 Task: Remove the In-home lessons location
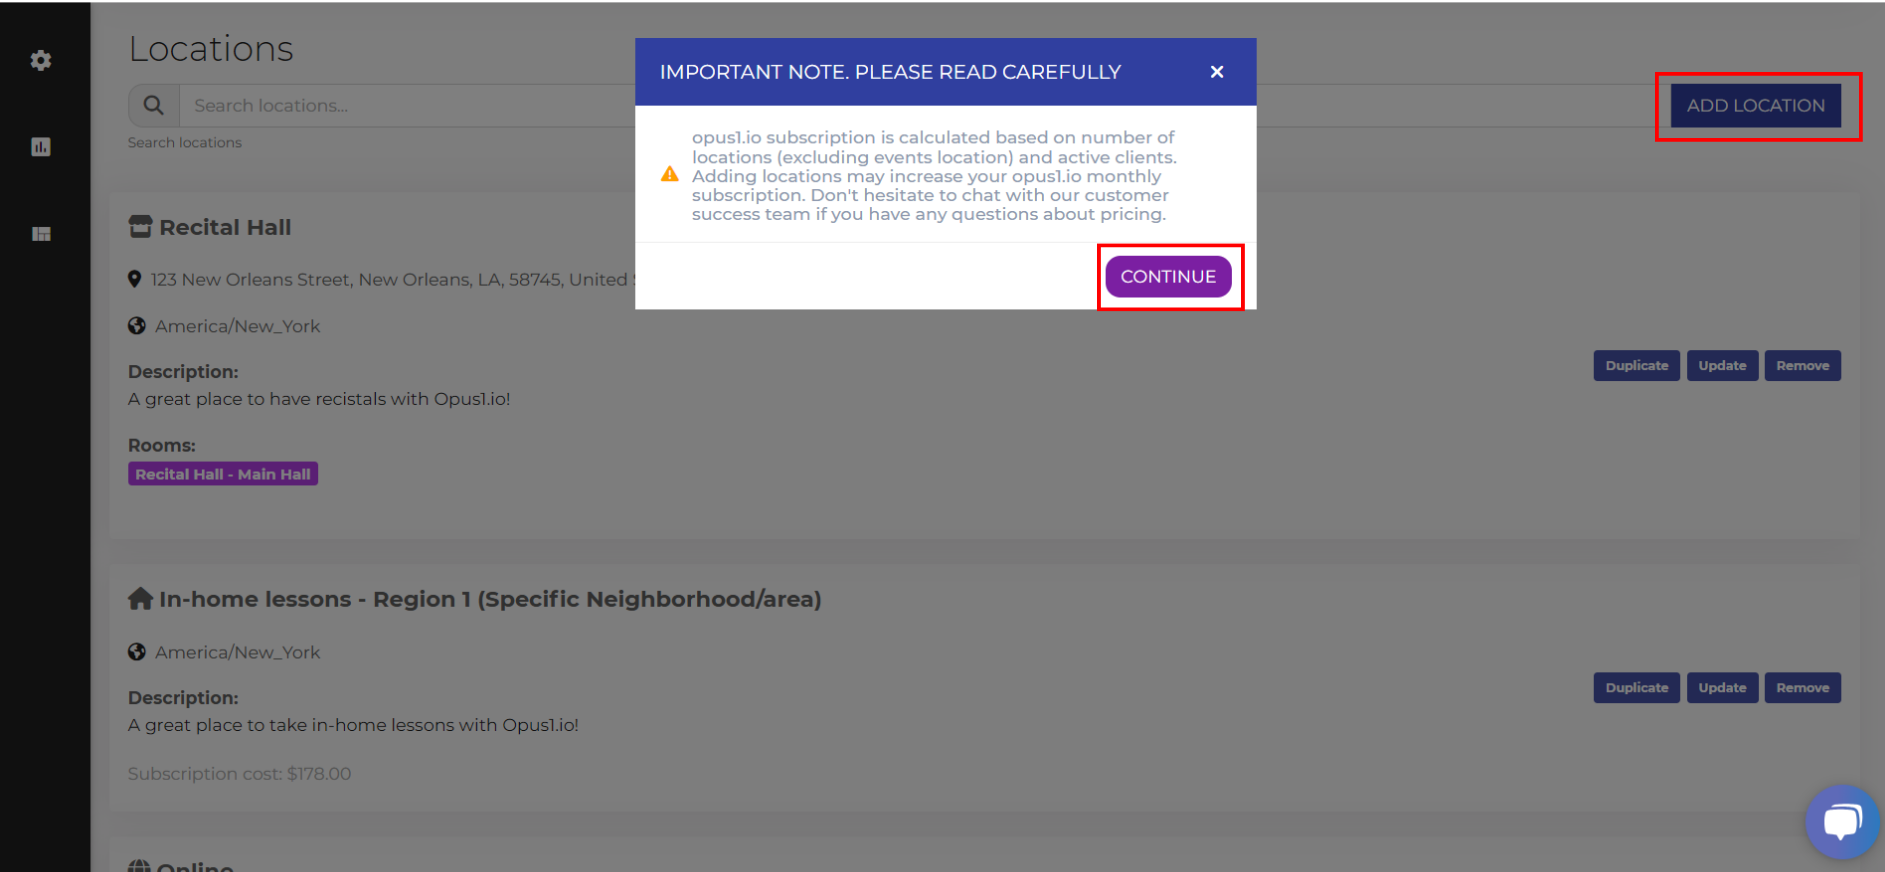tap(1802, 688)
